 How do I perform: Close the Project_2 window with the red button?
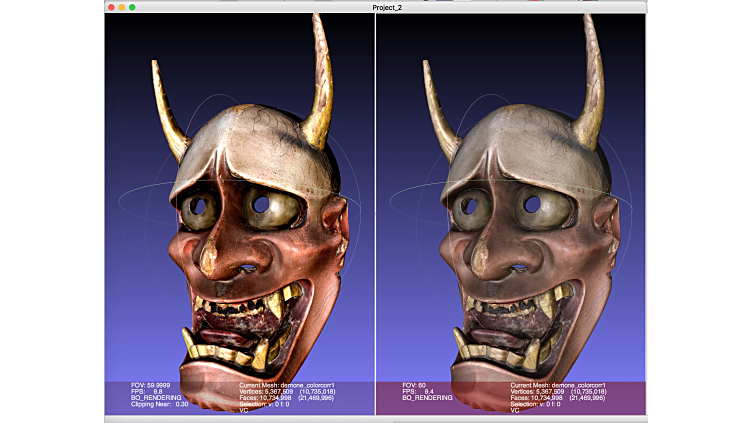click(110, 7)
